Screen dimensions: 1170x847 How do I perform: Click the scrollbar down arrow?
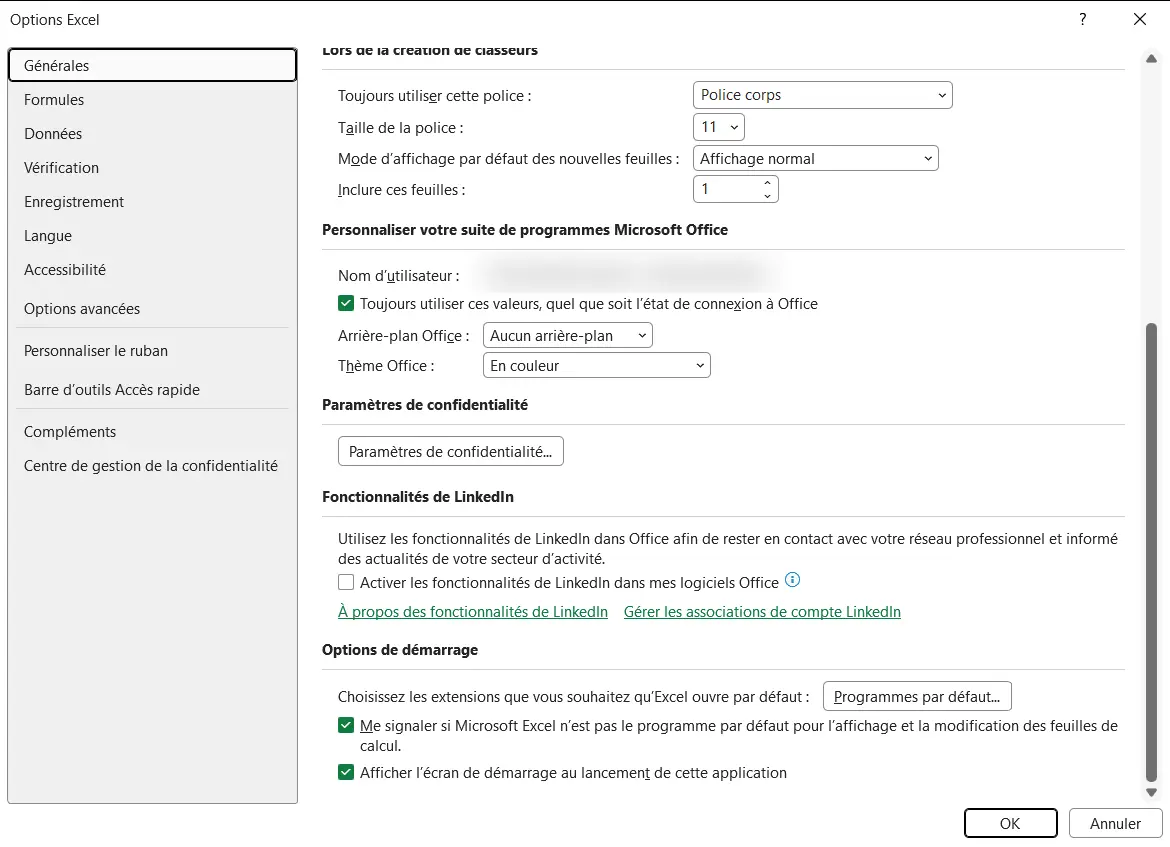(1151, 793)
